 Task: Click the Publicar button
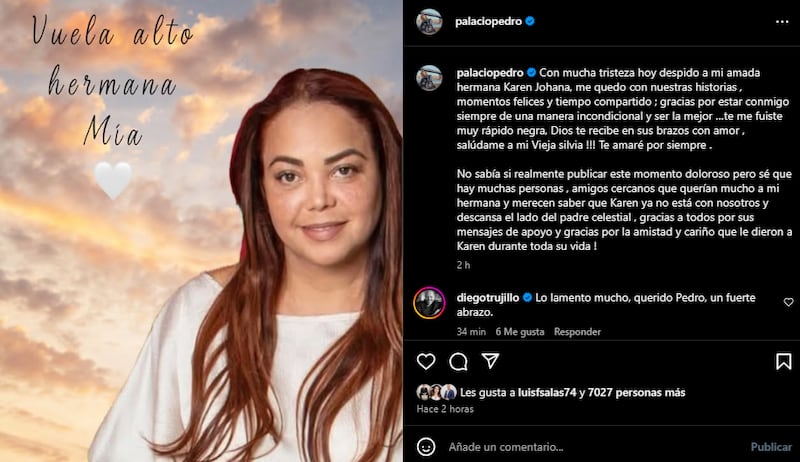coord(771,447)
